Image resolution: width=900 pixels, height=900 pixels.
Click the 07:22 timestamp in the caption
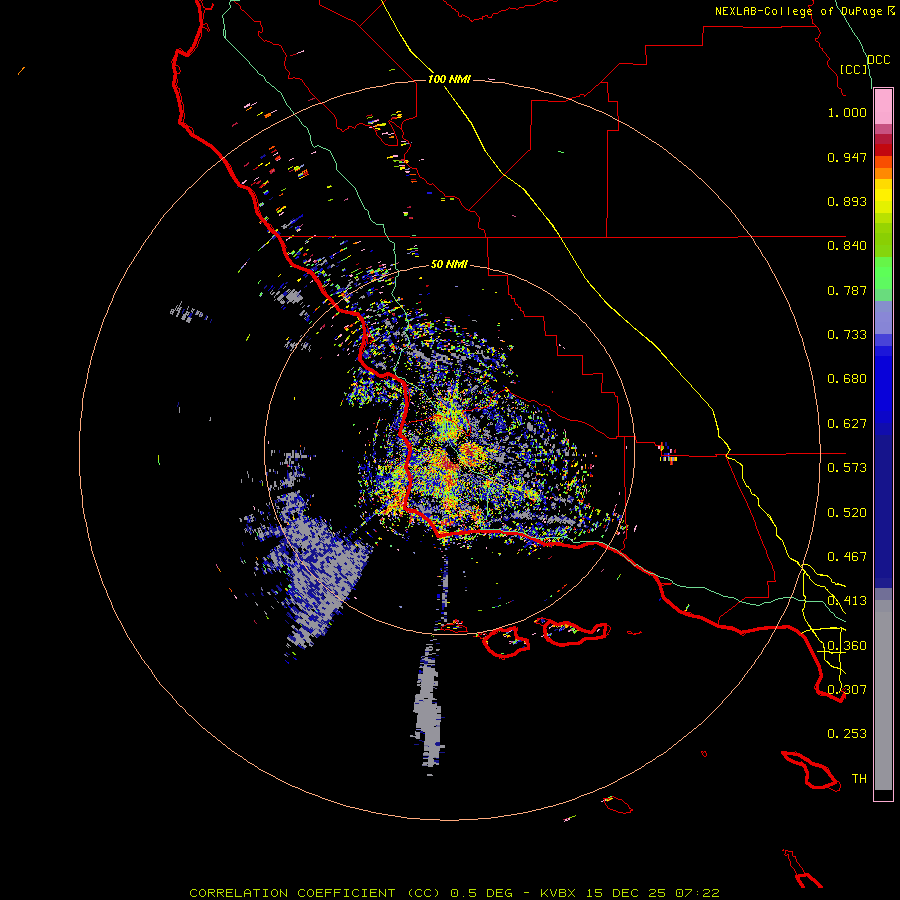697,893
